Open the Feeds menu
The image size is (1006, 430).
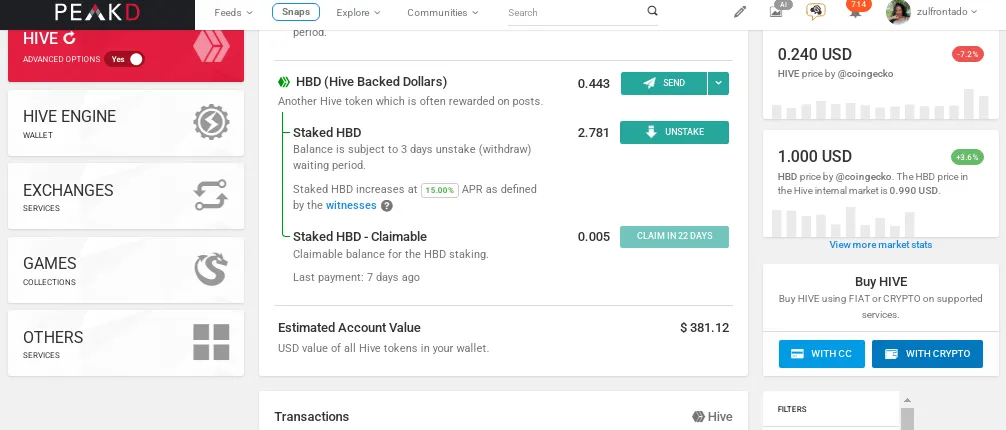[234, 12]
